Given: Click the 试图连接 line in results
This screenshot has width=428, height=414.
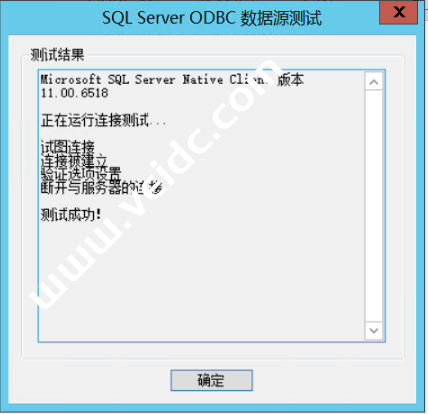Looking at the screenshot, I should [x=68, y=147].
